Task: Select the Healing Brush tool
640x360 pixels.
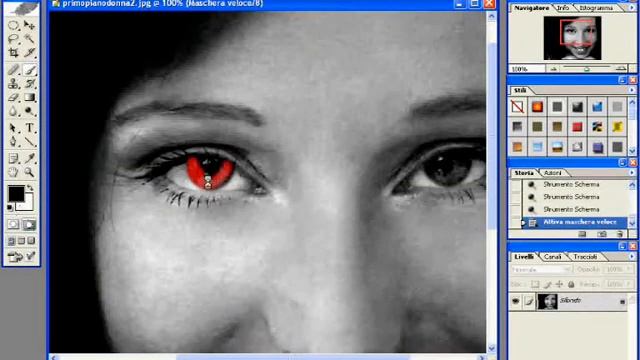Action: (x=13, y=70)
